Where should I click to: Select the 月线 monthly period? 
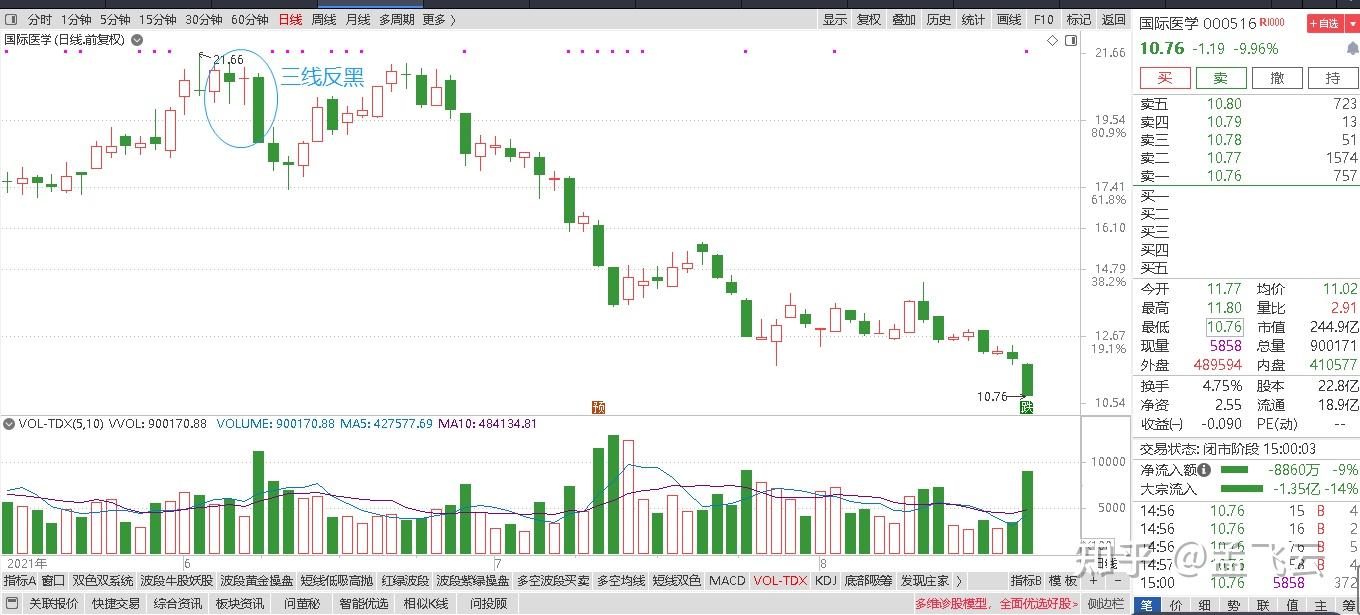tap(357, 19)
